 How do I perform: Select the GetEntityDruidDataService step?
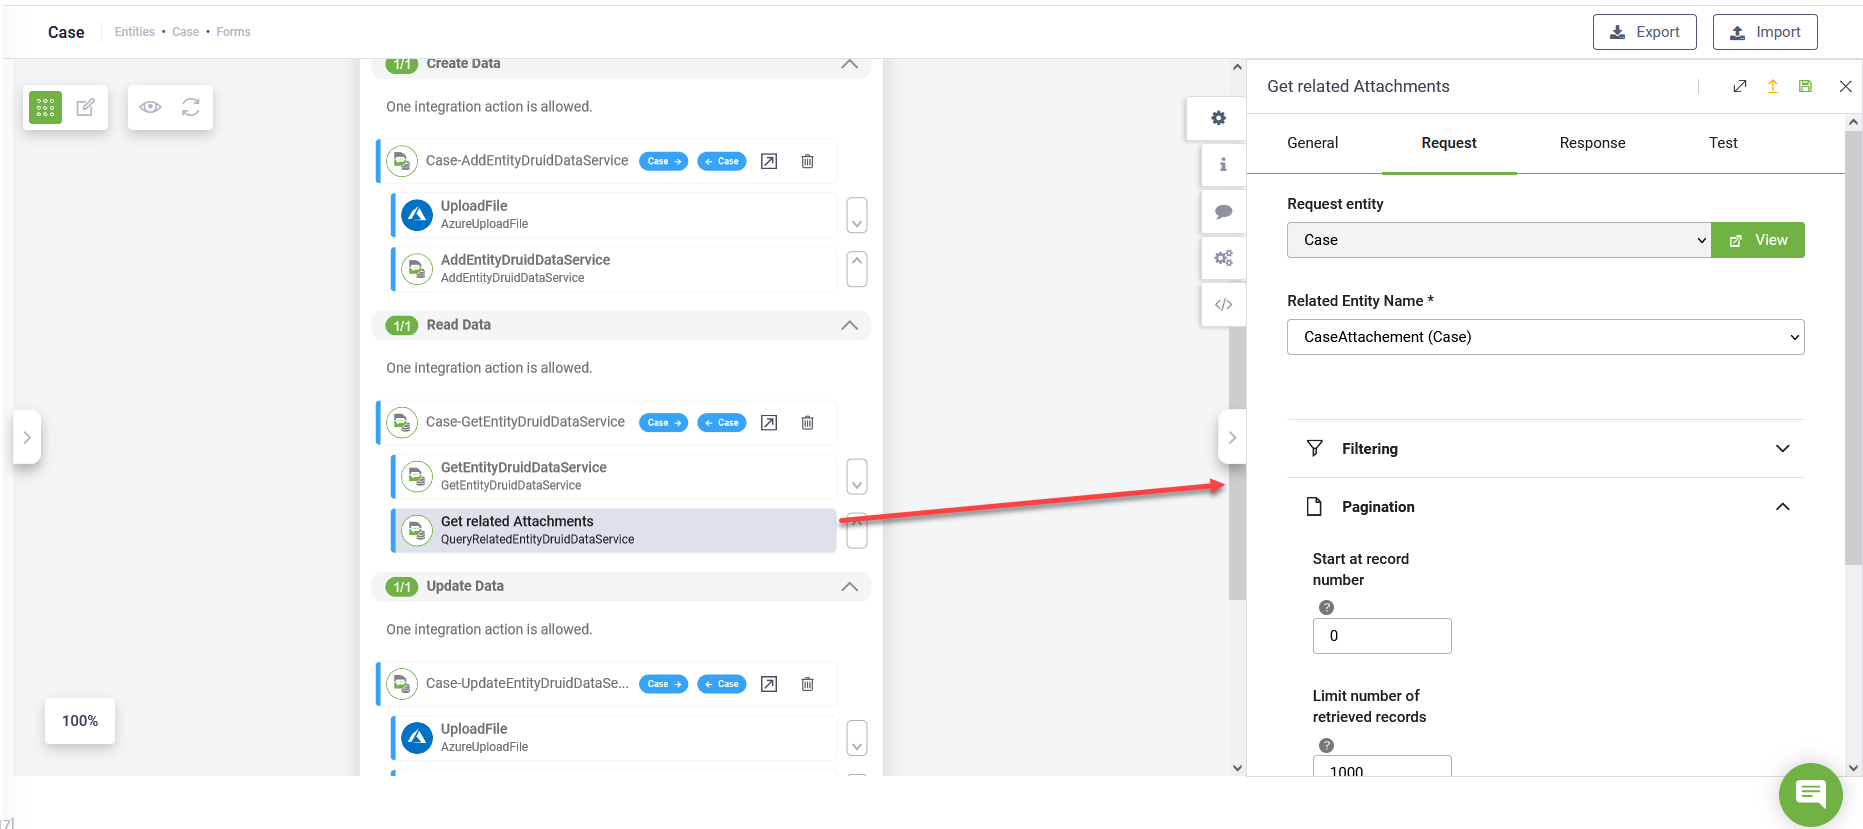614,476
